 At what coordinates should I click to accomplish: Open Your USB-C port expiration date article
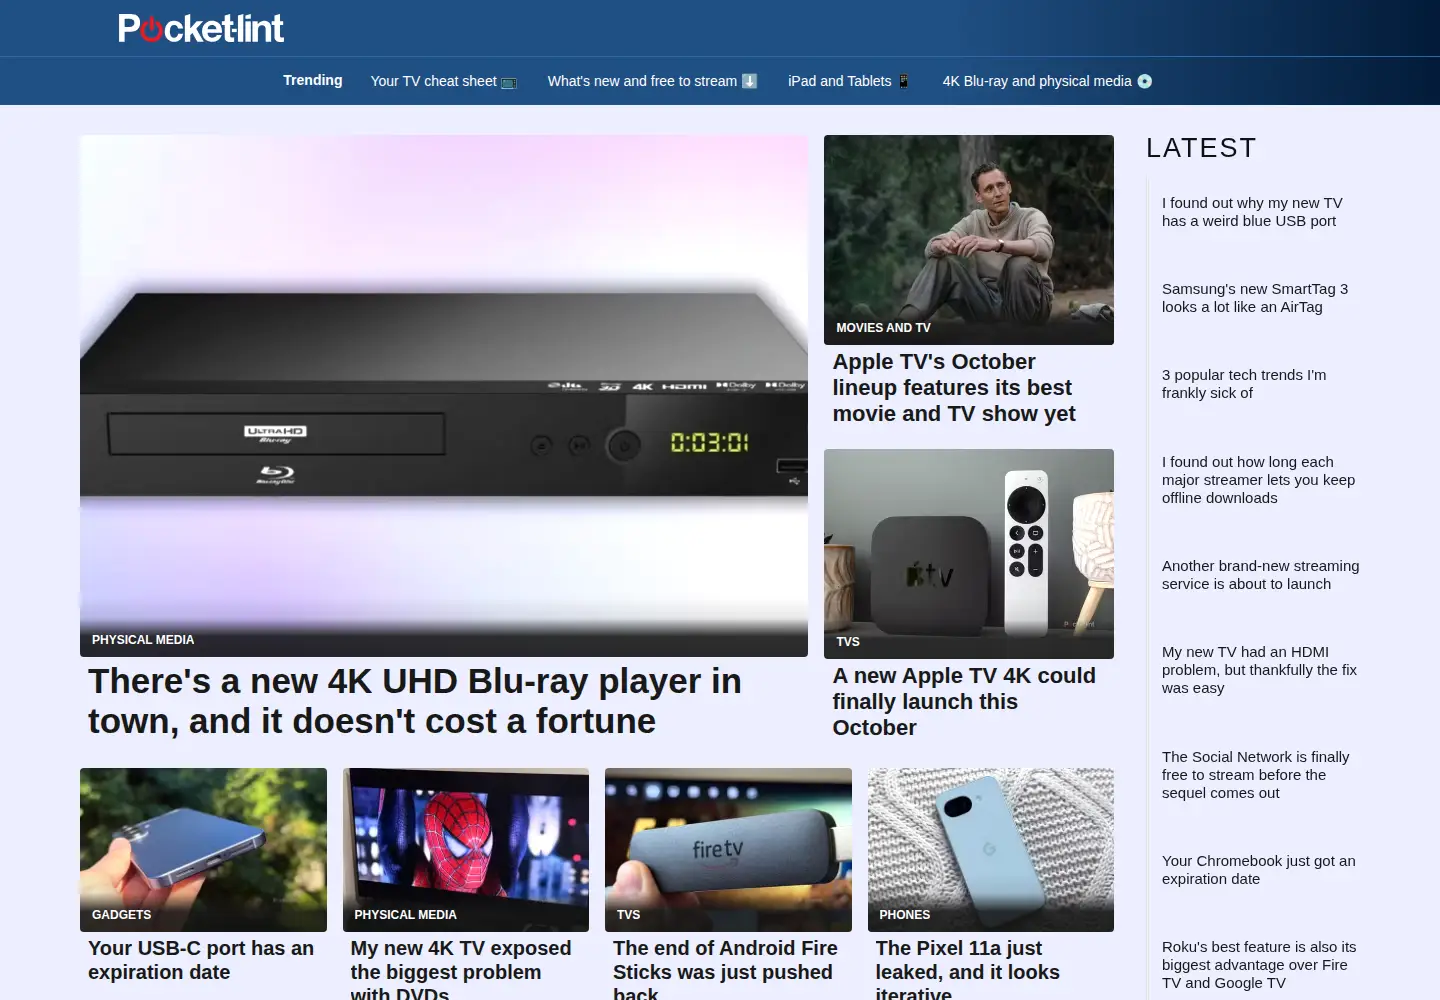tap(201, 960)
